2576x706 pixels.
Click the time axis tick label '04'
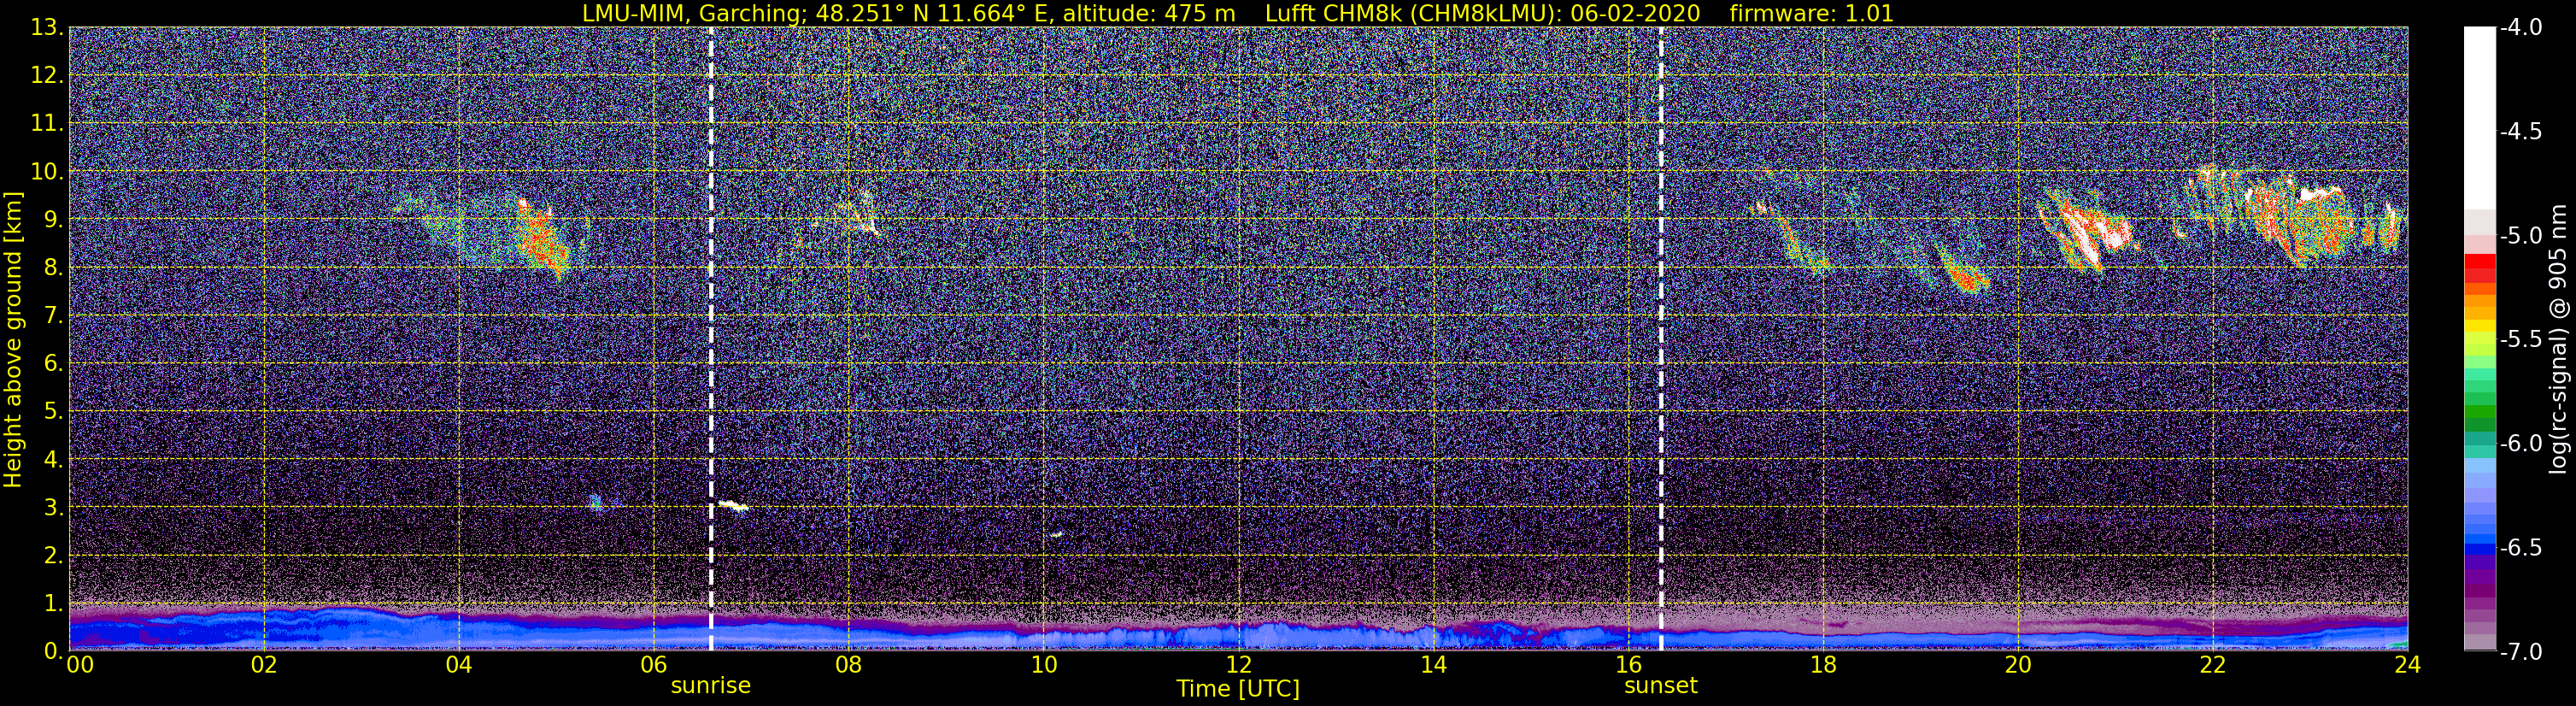click(x=458, y=665)
